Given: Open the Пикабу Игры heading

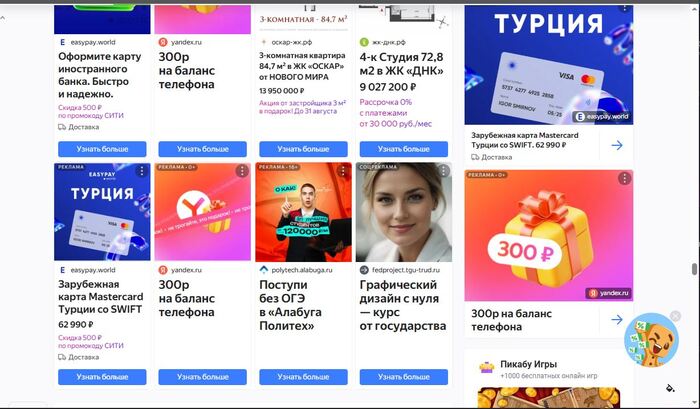Looking at the screenshot, I should click(529, 364).
